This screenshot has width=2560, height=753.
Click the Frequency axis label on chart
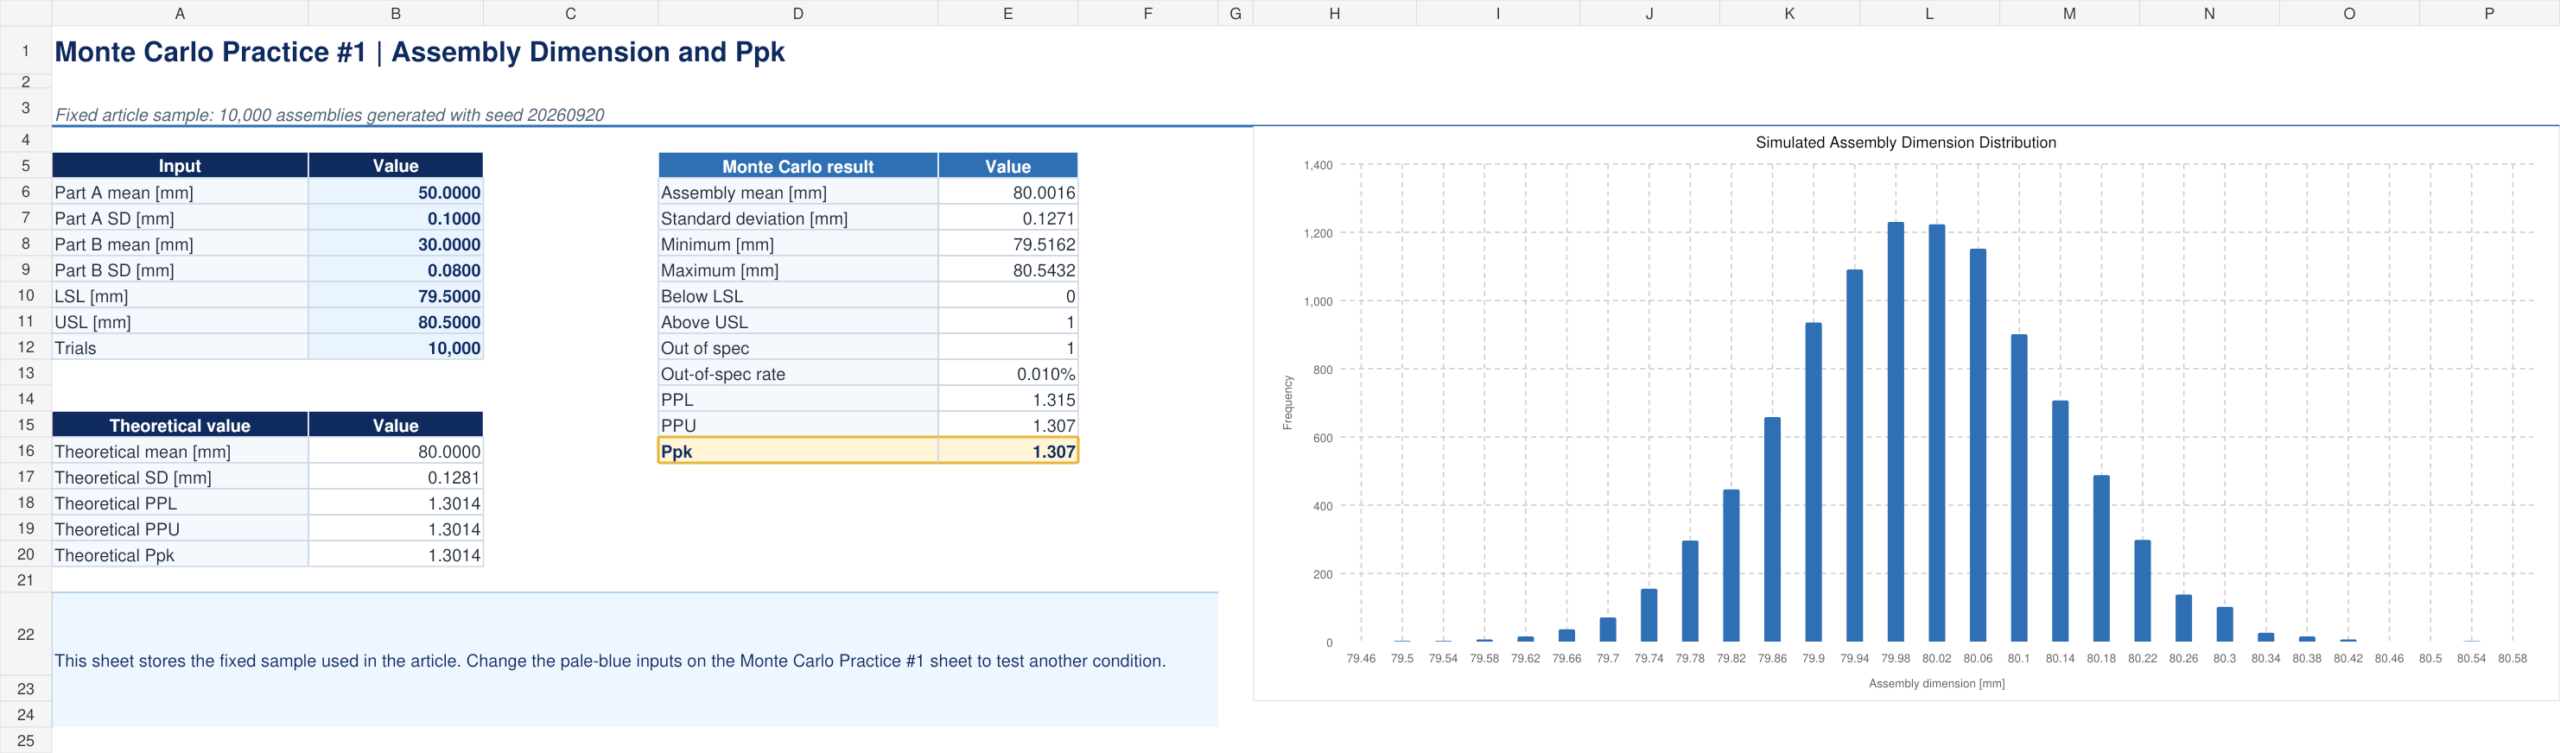(1288, 403)
